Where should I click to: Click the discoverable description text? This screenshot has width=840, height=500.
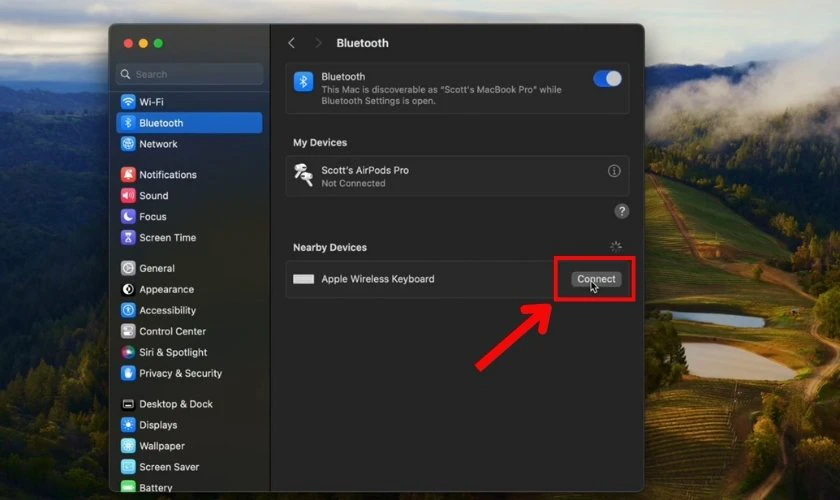[441, 95]
